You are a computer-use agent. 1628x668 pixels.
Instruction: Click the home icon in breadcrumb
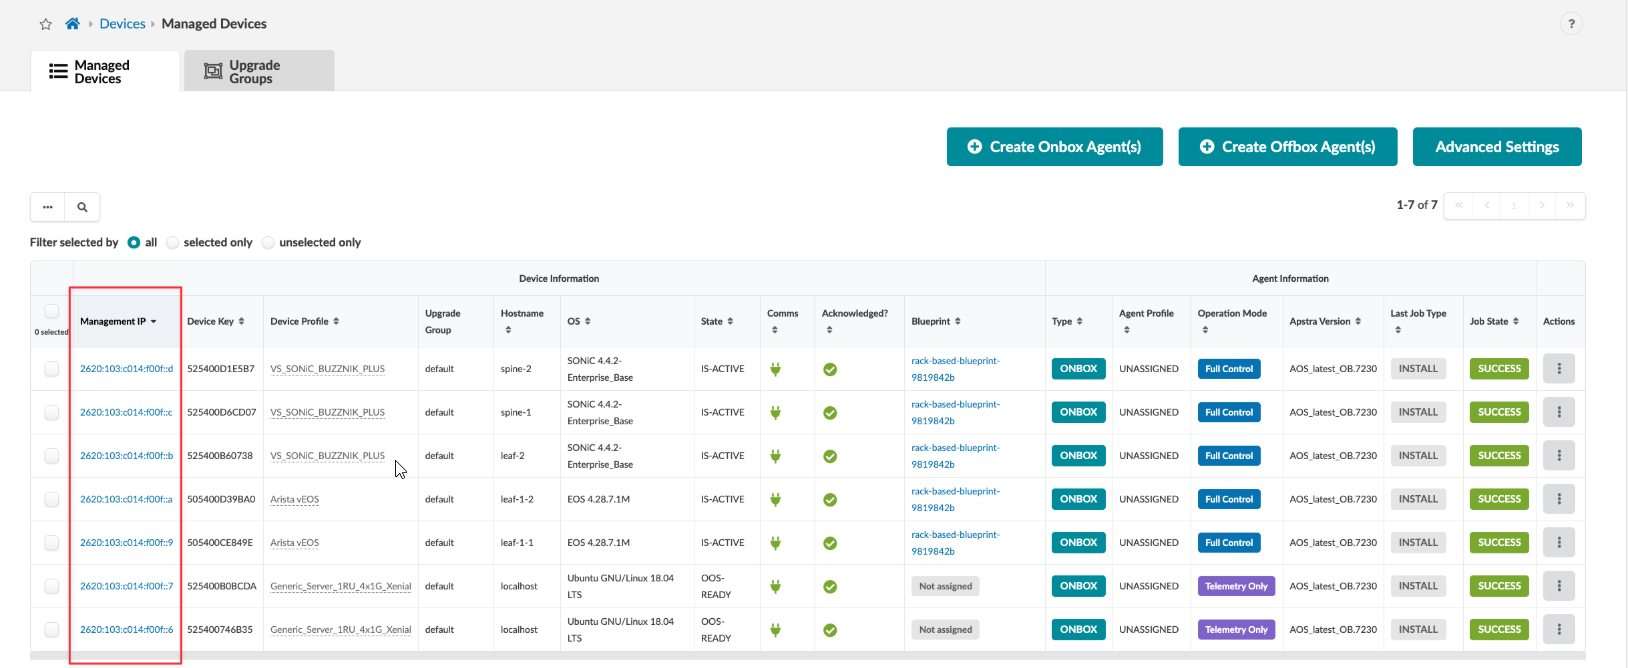pos(72,24)
